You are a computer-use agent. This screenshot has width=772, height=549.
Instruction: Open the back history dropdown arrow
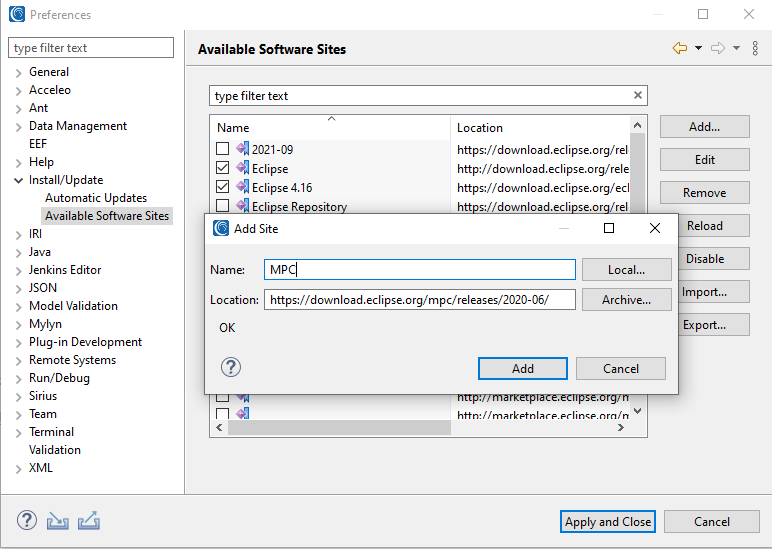[698, 48]
